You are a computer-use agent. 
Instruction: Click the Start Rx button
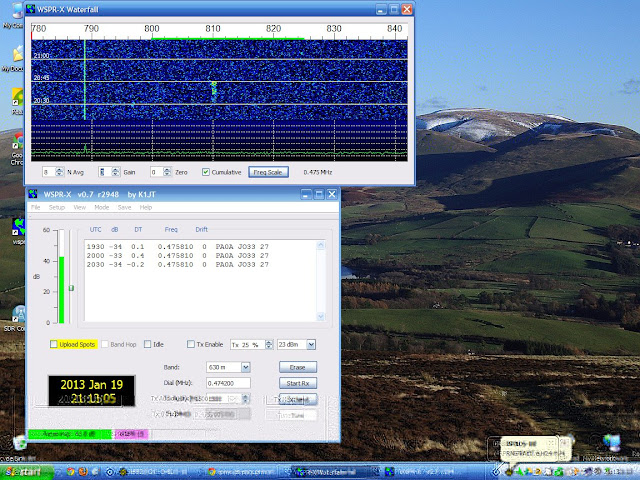click(297, 383)
